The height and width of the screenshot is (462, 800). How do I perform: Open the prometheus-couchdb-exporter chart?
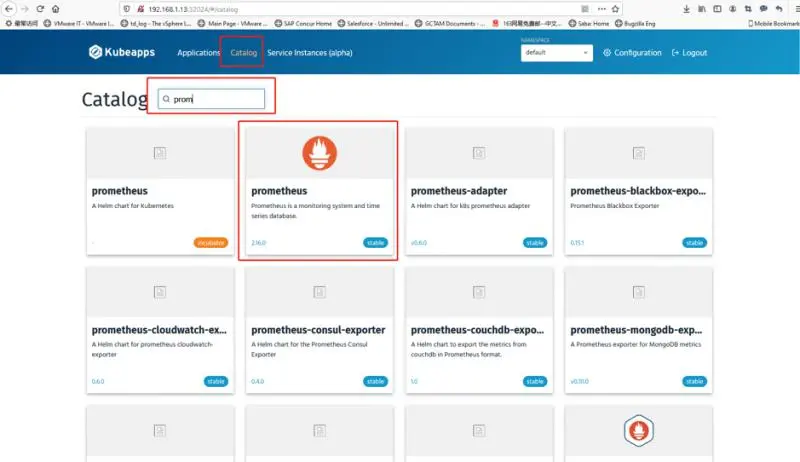479,330
